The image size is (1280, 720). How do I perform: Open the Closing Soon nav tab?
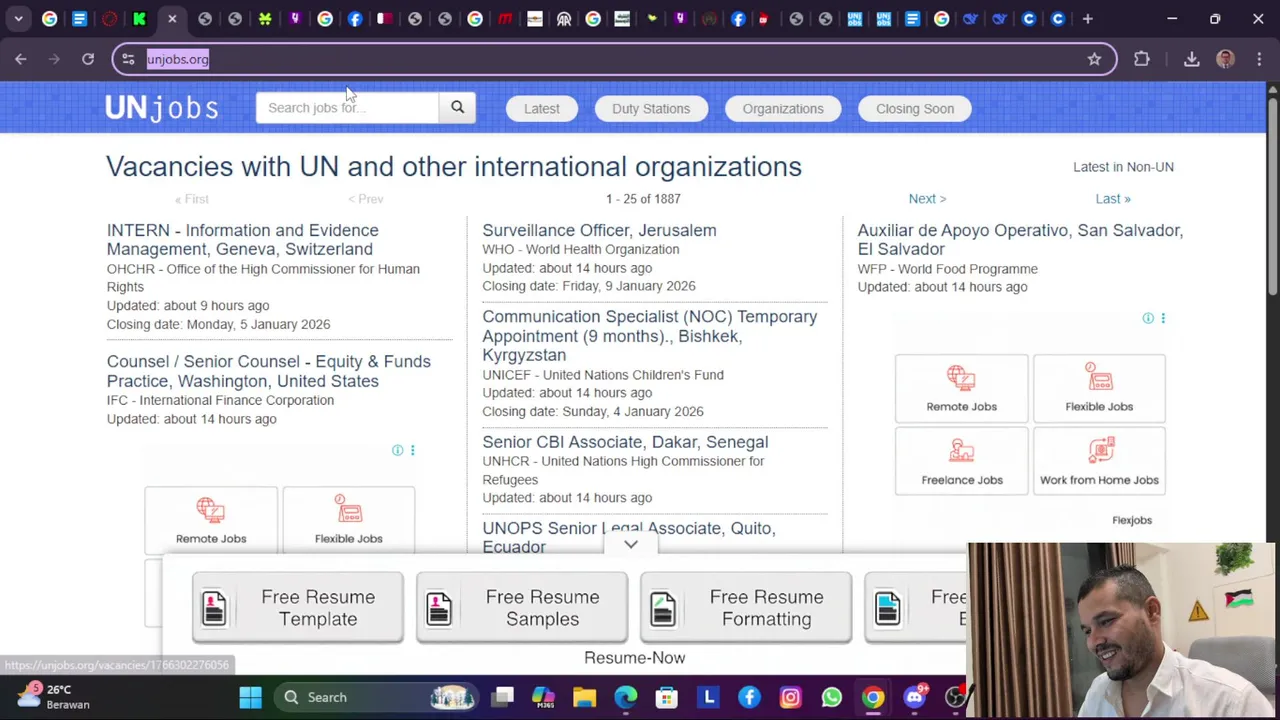pos(915,108)
